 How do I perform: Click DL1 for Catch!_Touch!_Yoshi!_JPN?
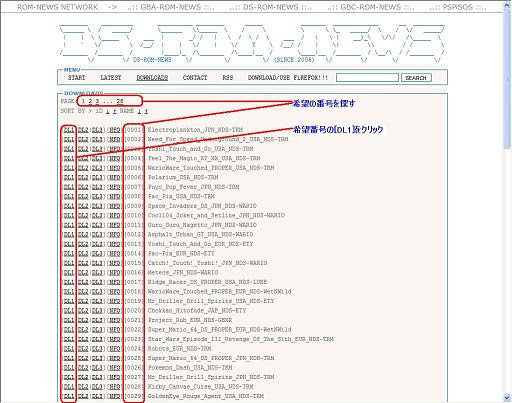[69, 263]
